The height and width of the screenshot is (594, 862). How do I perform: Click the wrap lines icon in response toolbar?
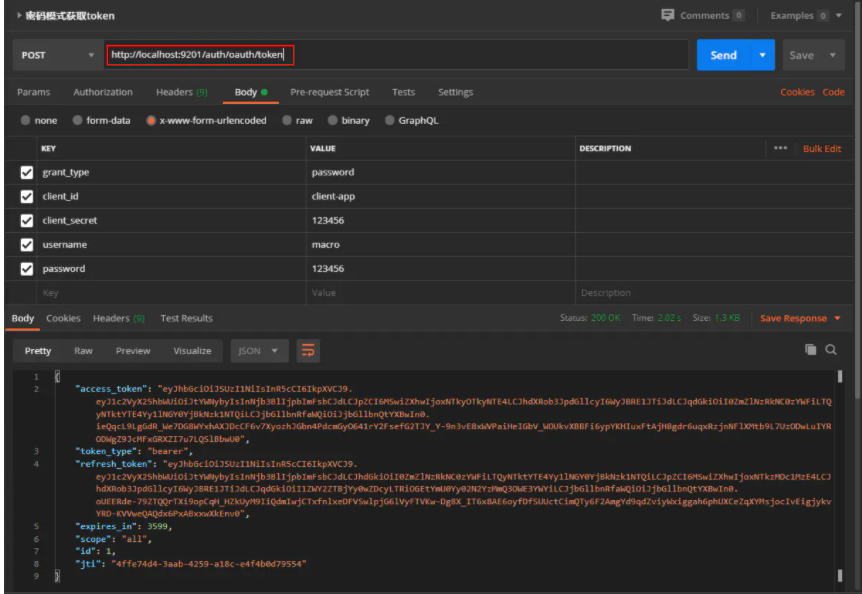(x=308, y=351)
